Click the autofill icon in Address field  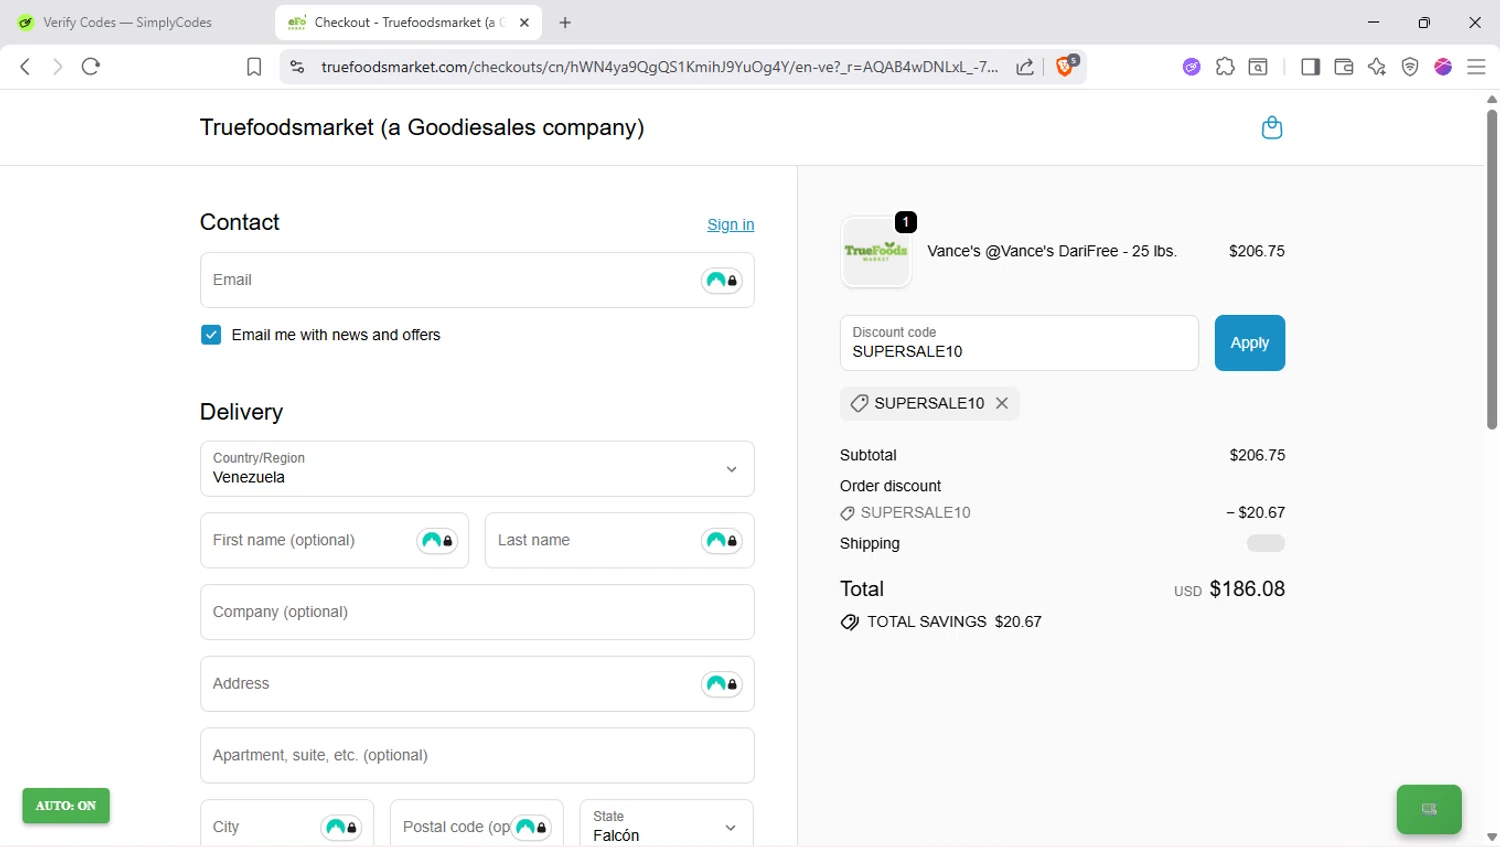(722, 684)
